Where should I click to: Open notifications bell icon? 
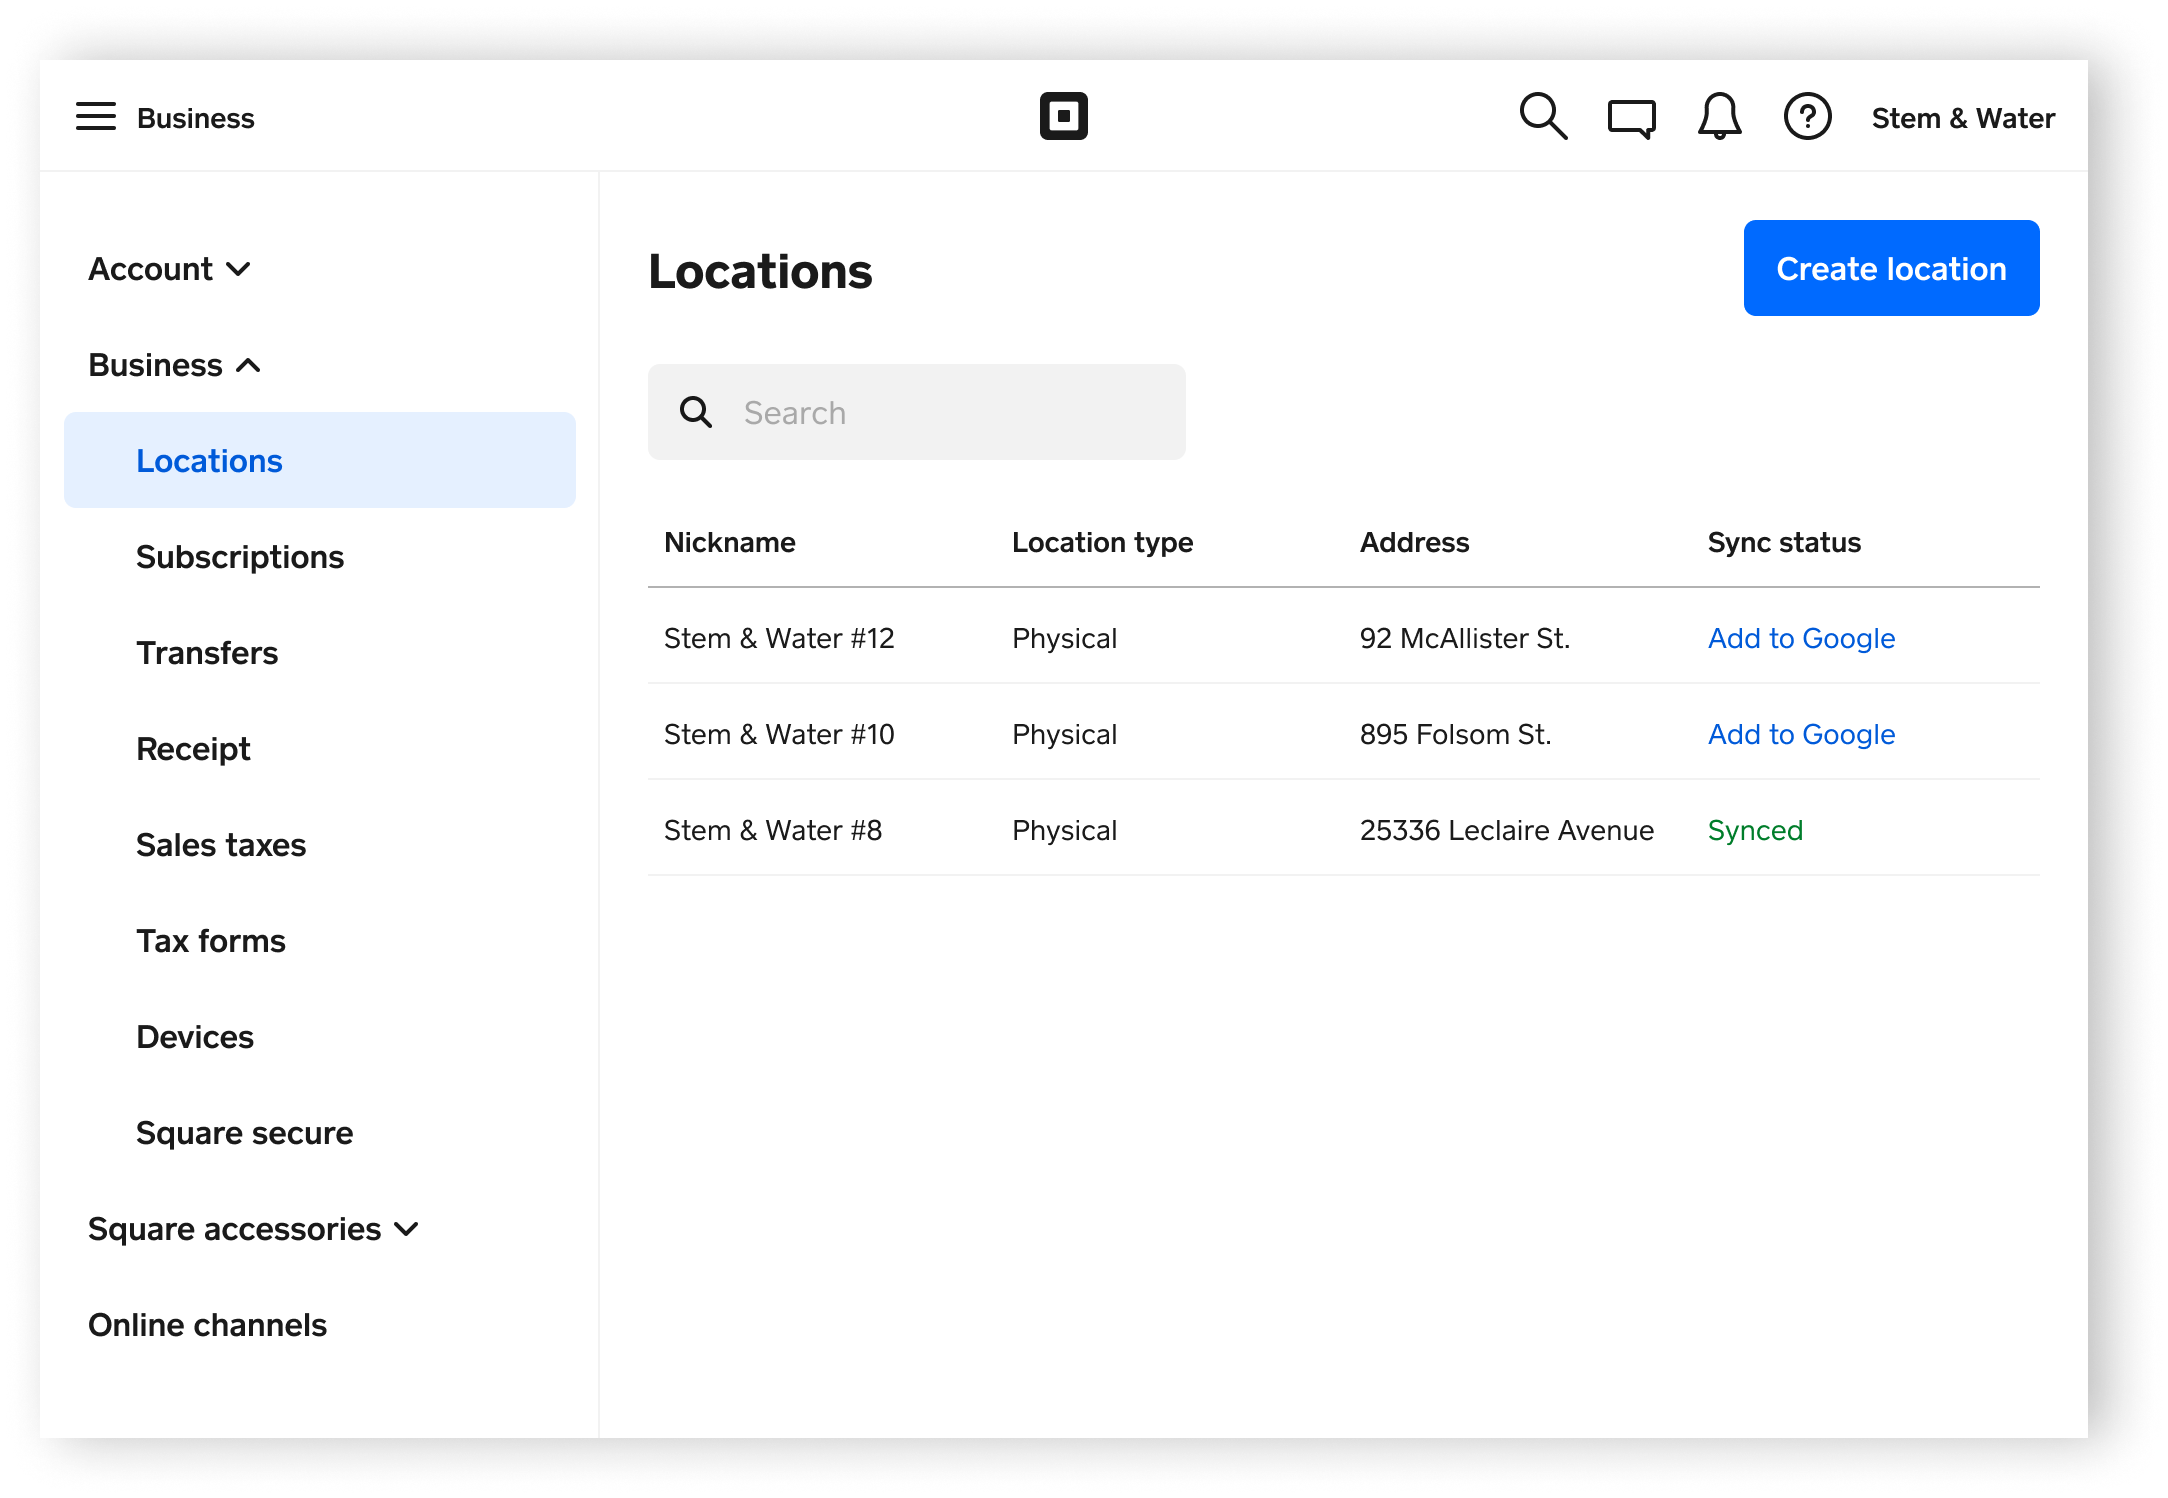click(1719, 117)
